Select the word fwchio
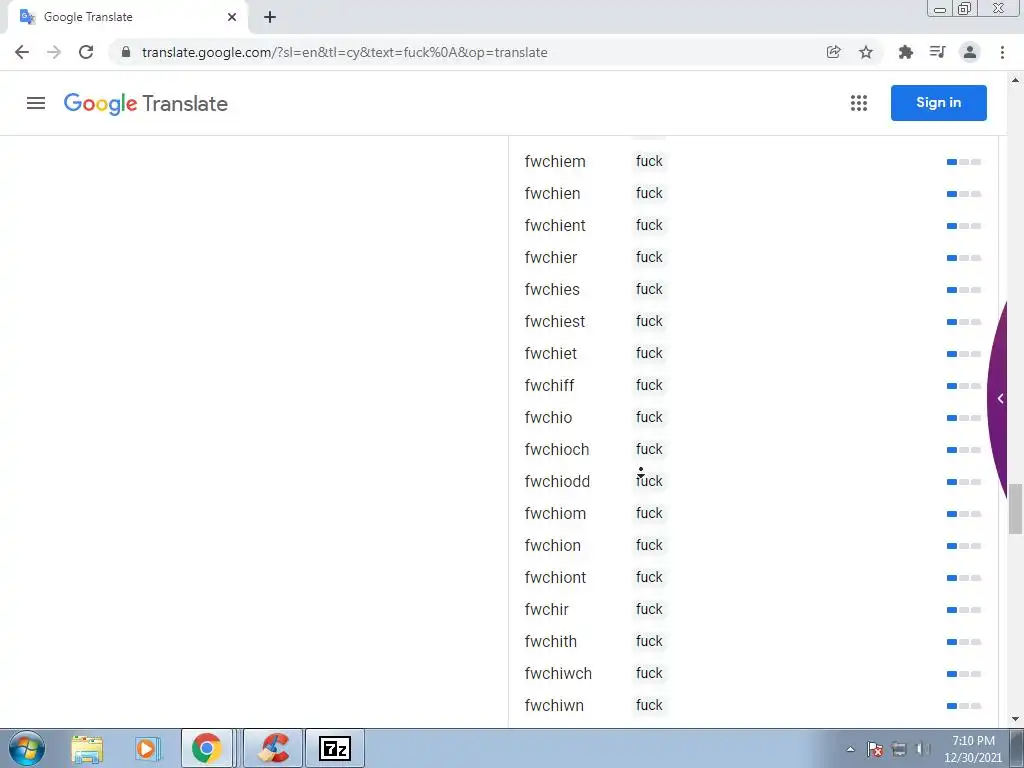This screenshot has width=1024, height=768. (549, 417)
